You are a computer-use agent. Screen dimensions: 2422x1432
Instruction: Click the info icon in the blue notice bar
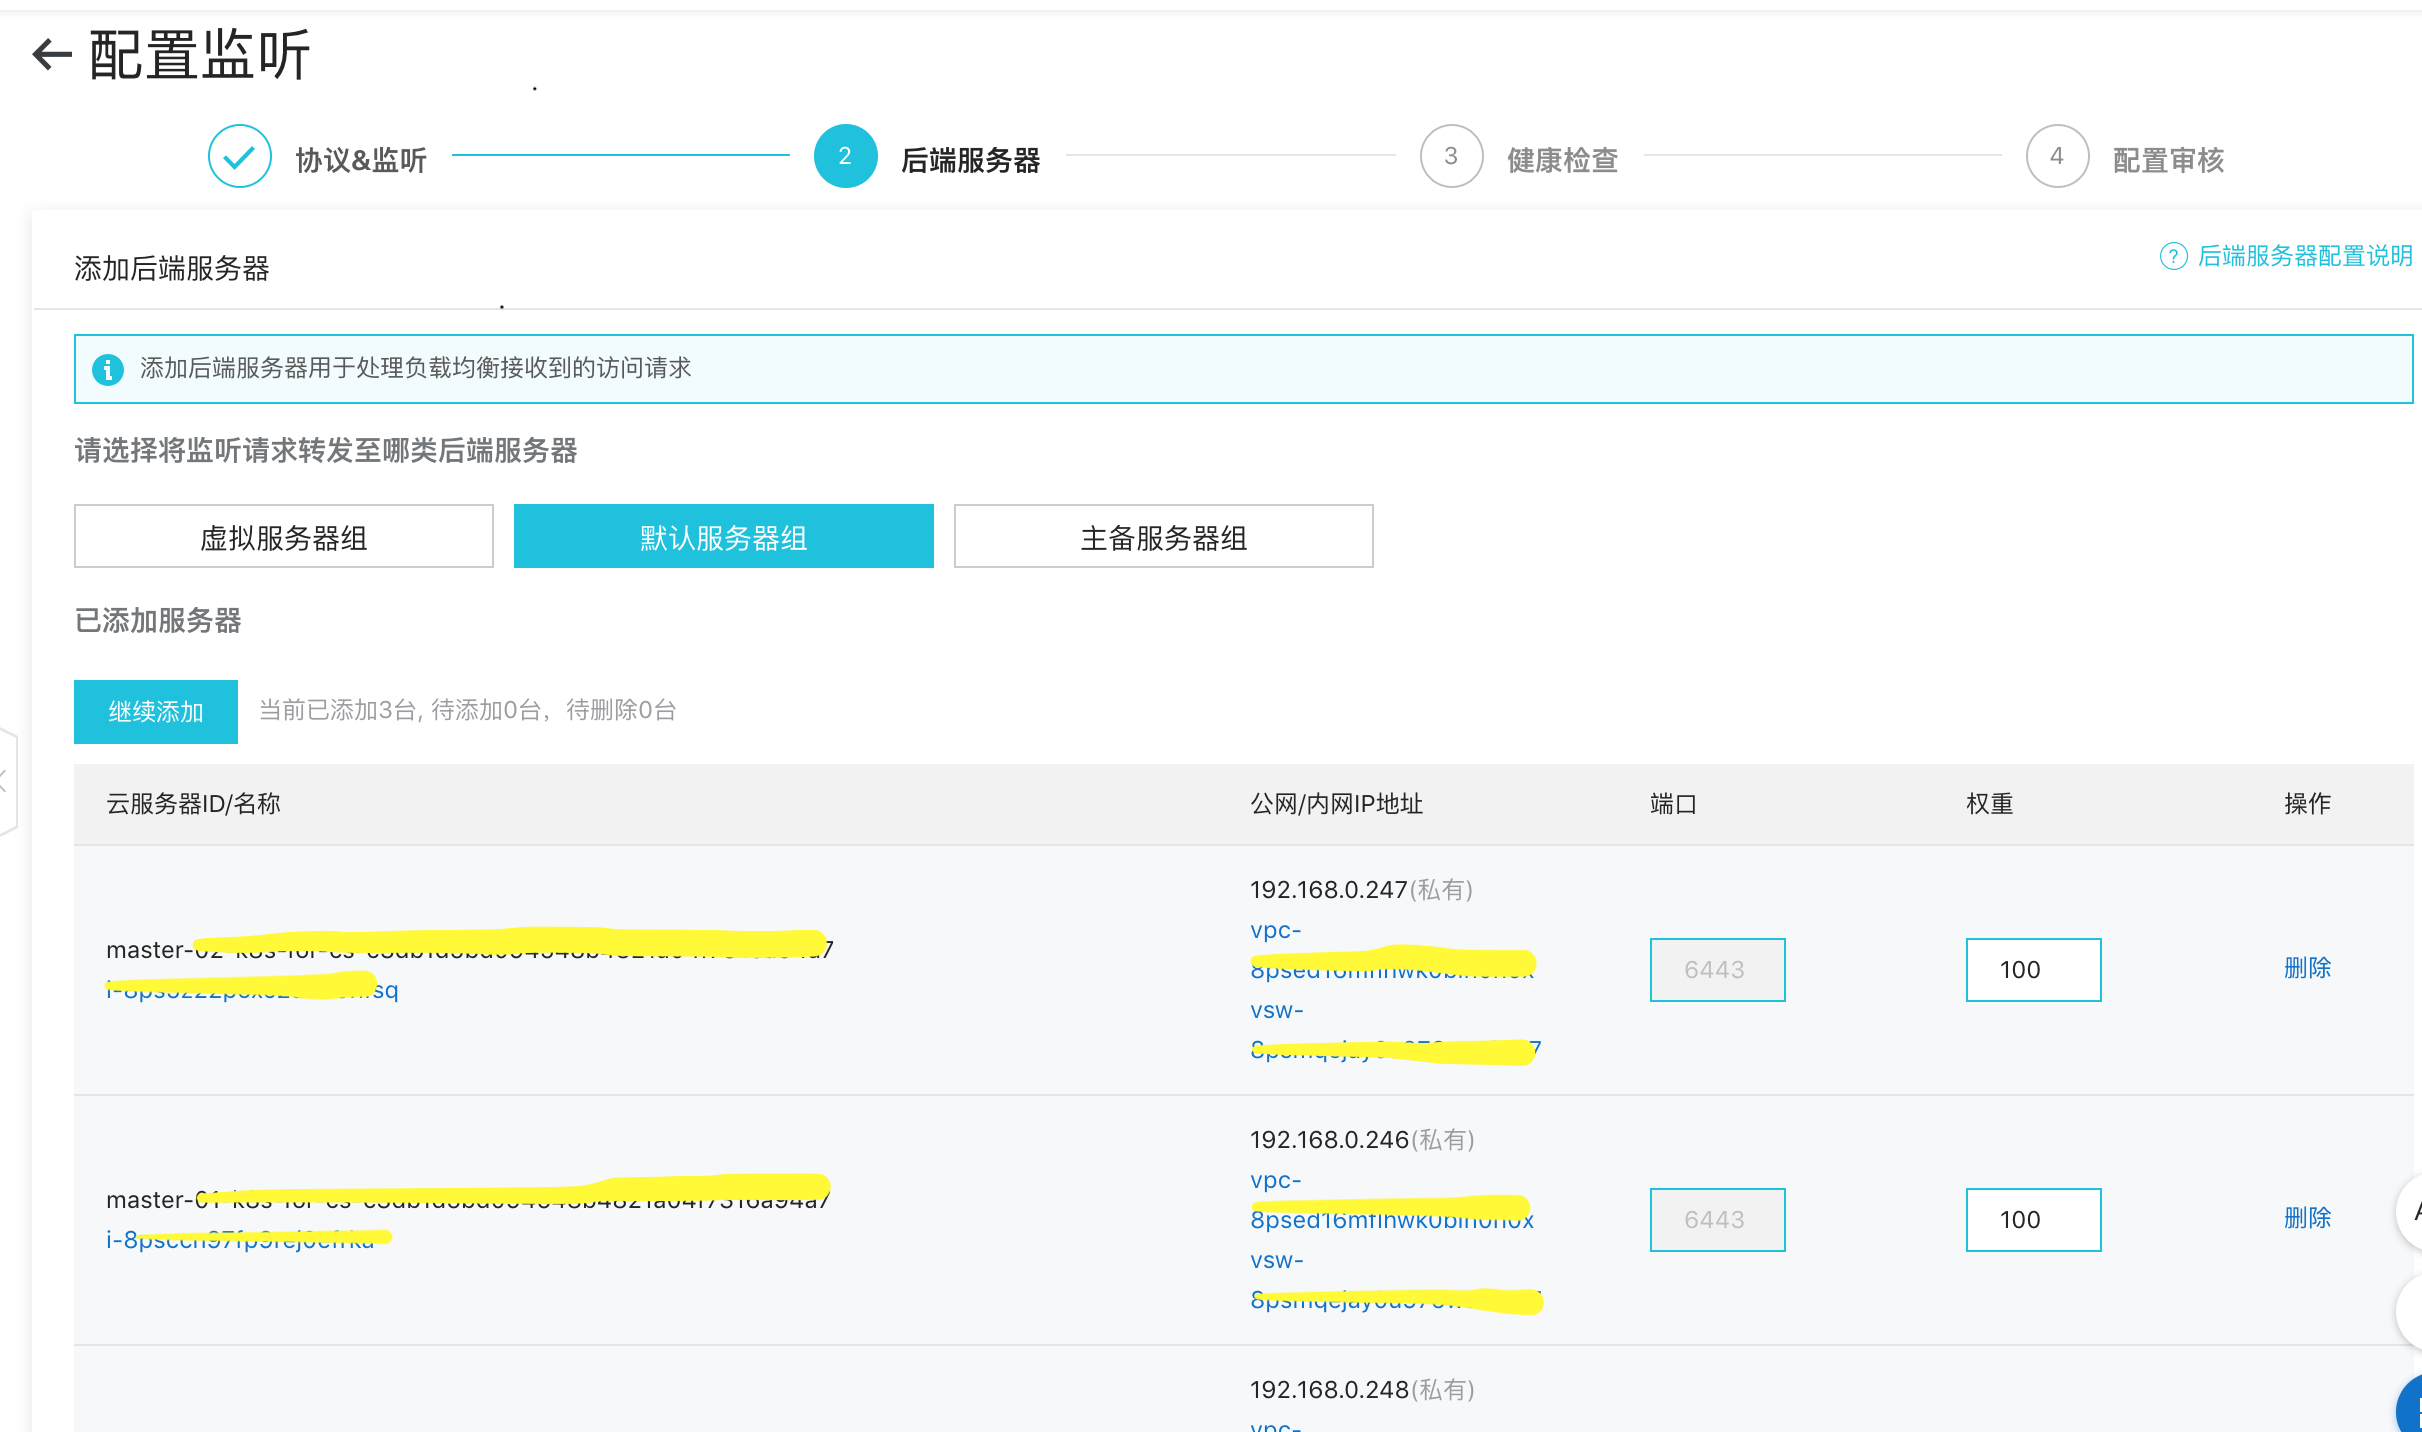[x=108, y=369]
